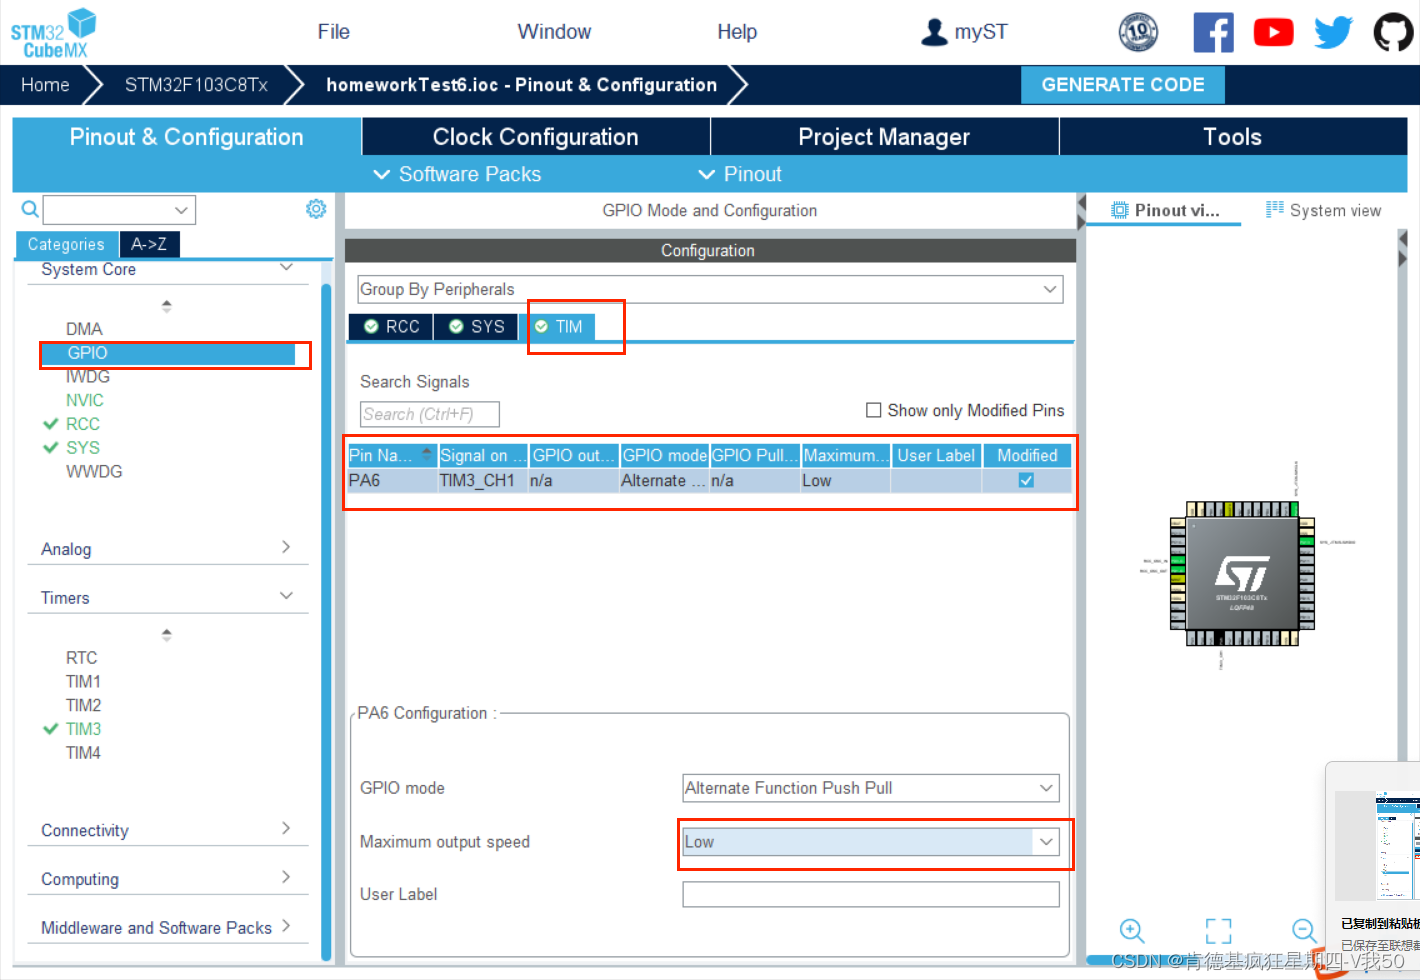This screenshot has height=980, width=1420.
Task: Select RTC in the Timers list
Action: [x=82, y=658]
